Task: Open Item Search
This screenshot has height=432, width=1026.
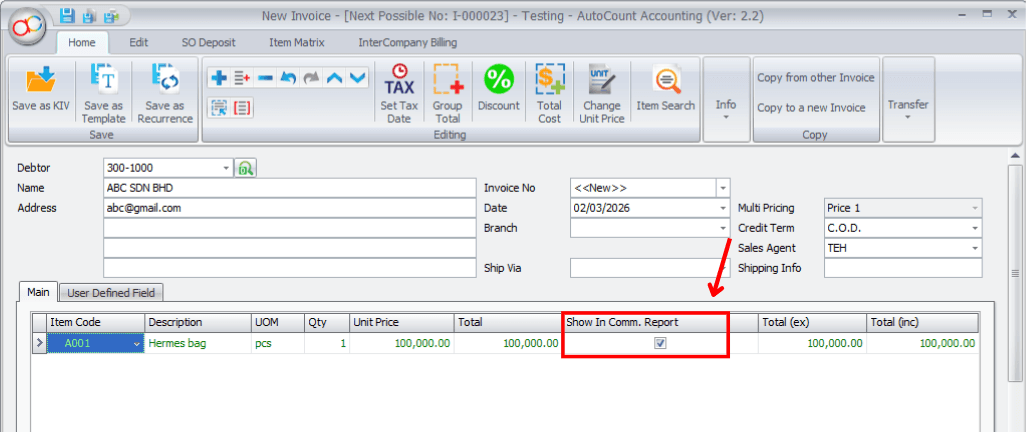Action: [665, 88]
